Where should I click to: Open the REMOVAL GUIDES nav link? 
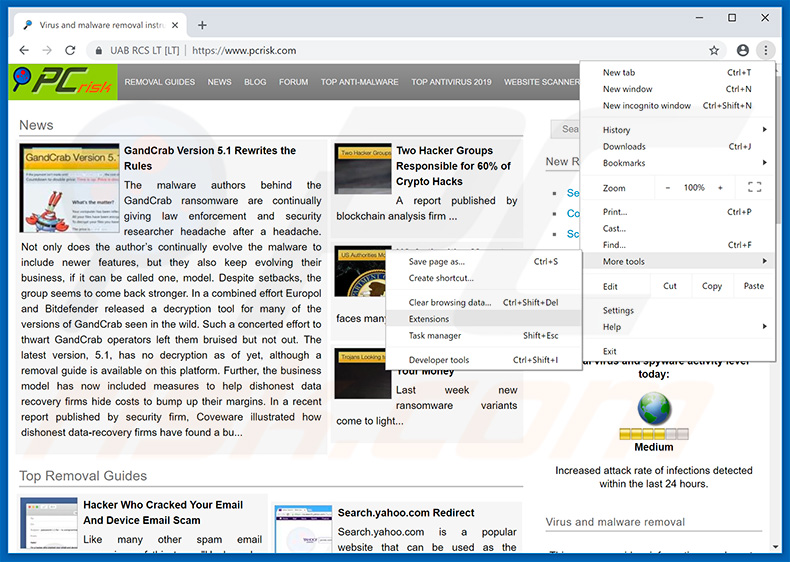(x=159, y=82)
